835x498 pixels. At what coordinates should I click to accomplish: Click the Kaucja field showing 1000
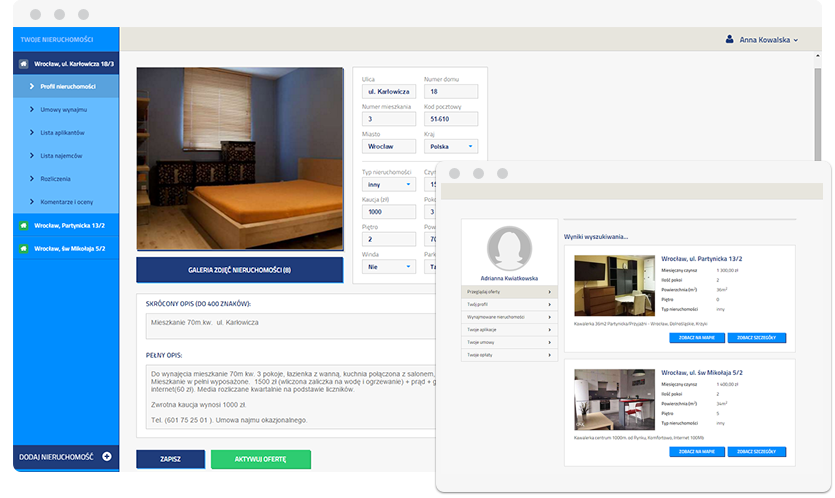(x=389, y=211)
